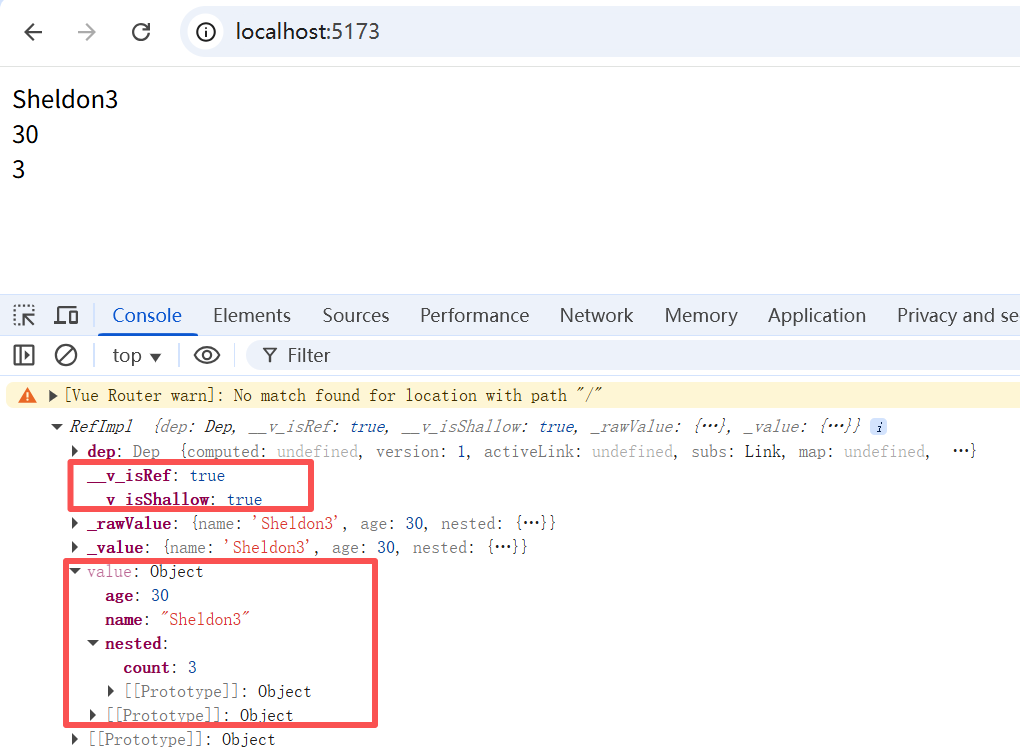1020x753 pixels.
Task: Click the ellipsis at end of dep row
Action: (x=962, y=451)
